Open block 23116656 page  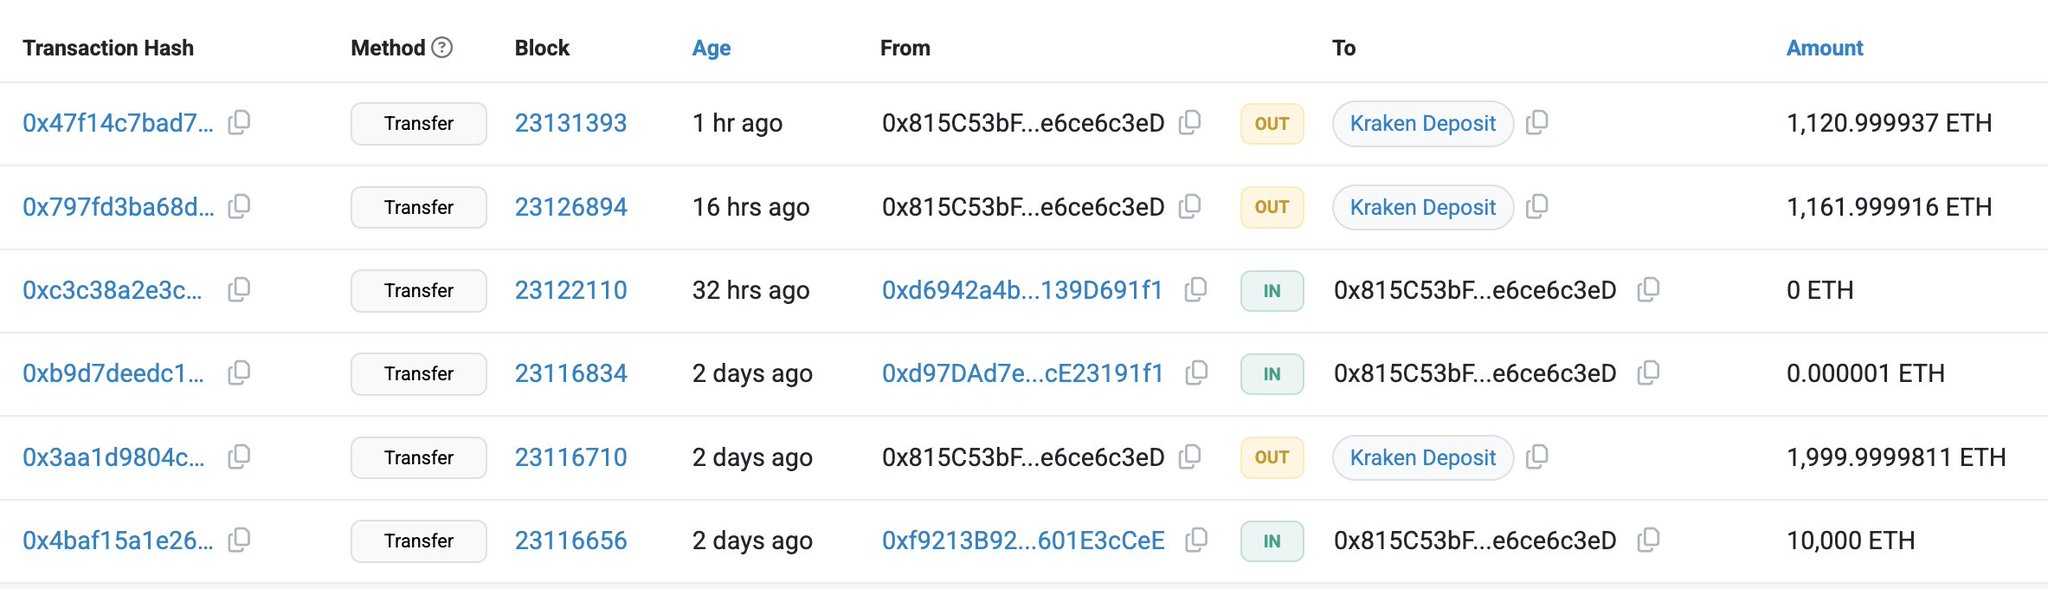click(570, 541)
